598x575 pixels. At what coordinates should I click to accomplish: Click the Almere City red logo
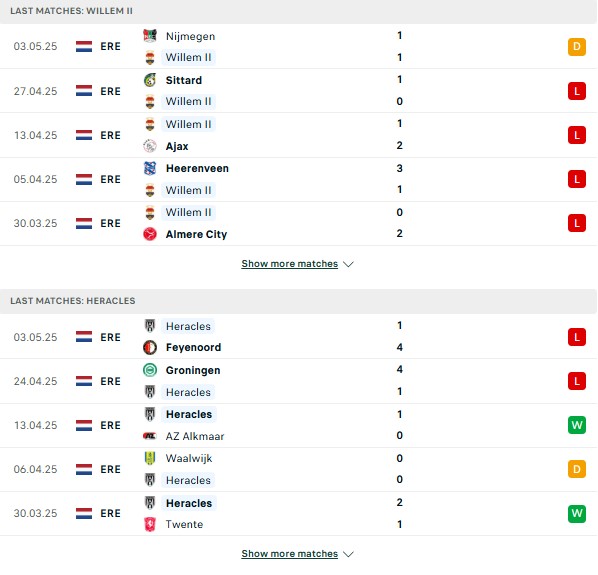click(150, 234)
